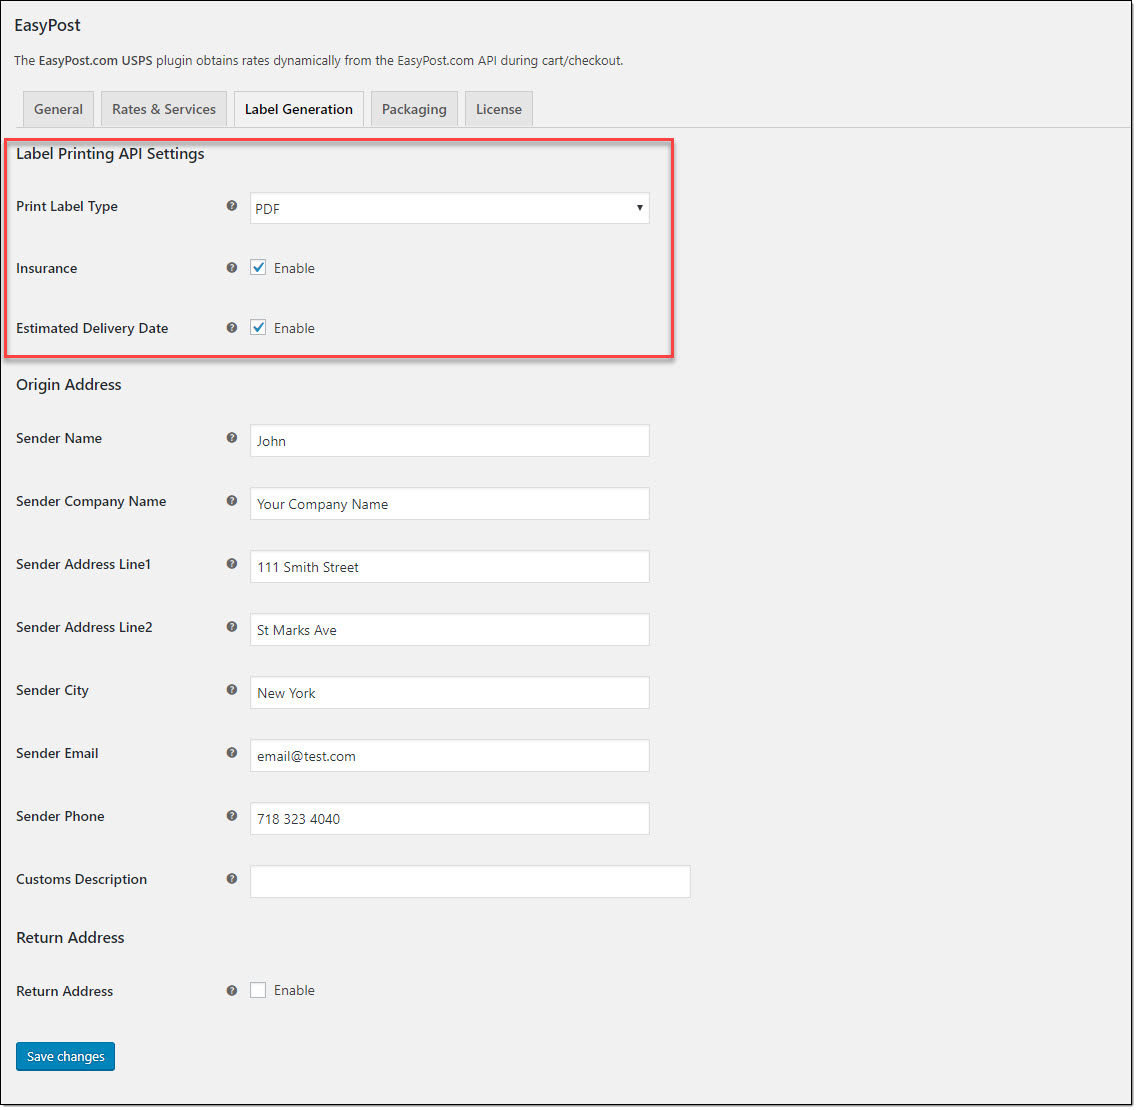Click the Sender Address Line1 field

coord(450,567)
